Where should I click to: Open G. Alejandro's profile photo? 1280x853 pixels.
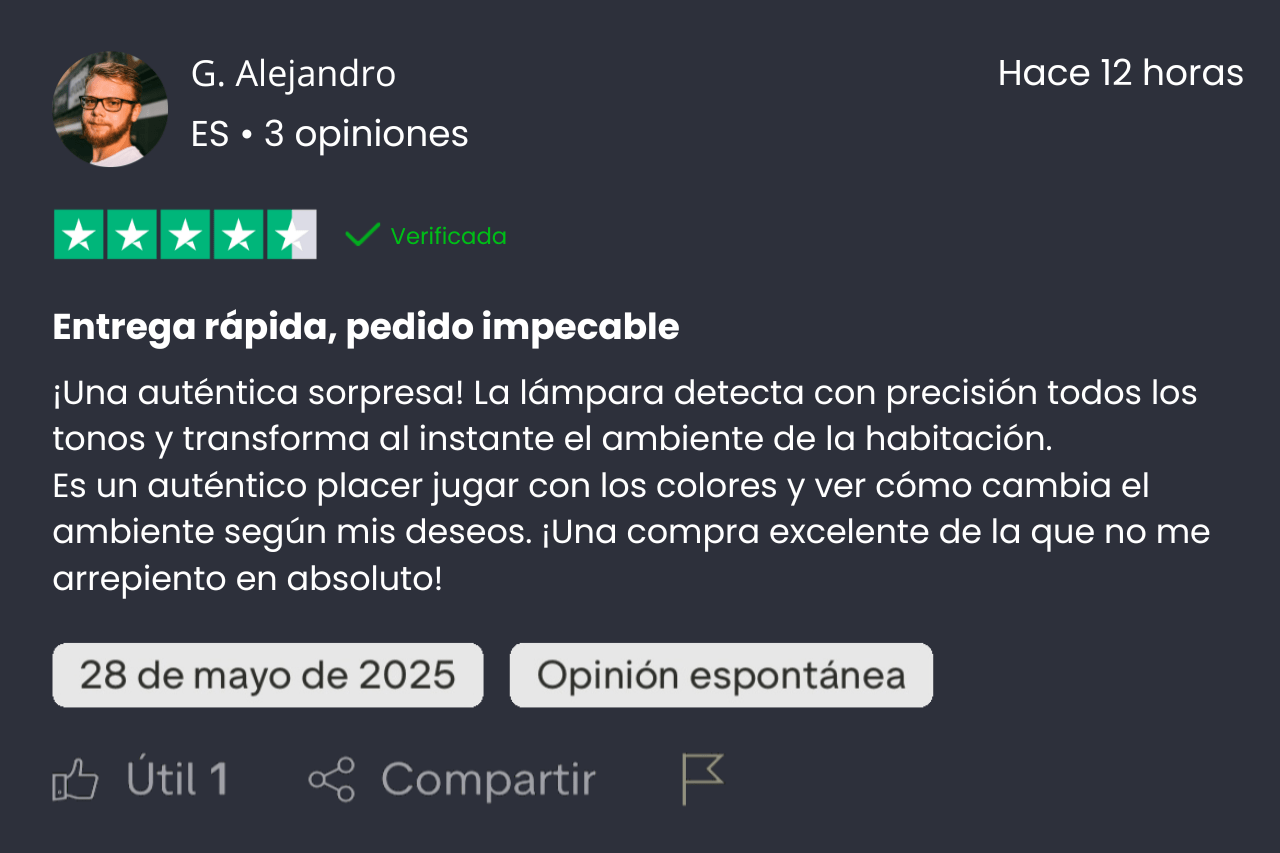[x=110, y=109]
